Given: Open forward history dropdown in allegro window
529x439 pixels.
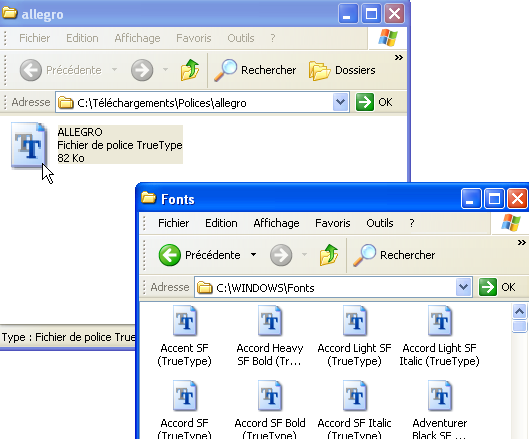Looking at the screenshot, I should [165, 70].
